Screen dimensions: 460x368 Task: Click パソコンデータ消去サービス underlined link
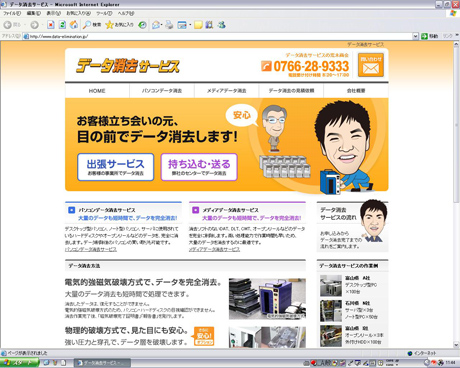coord(91,249)
